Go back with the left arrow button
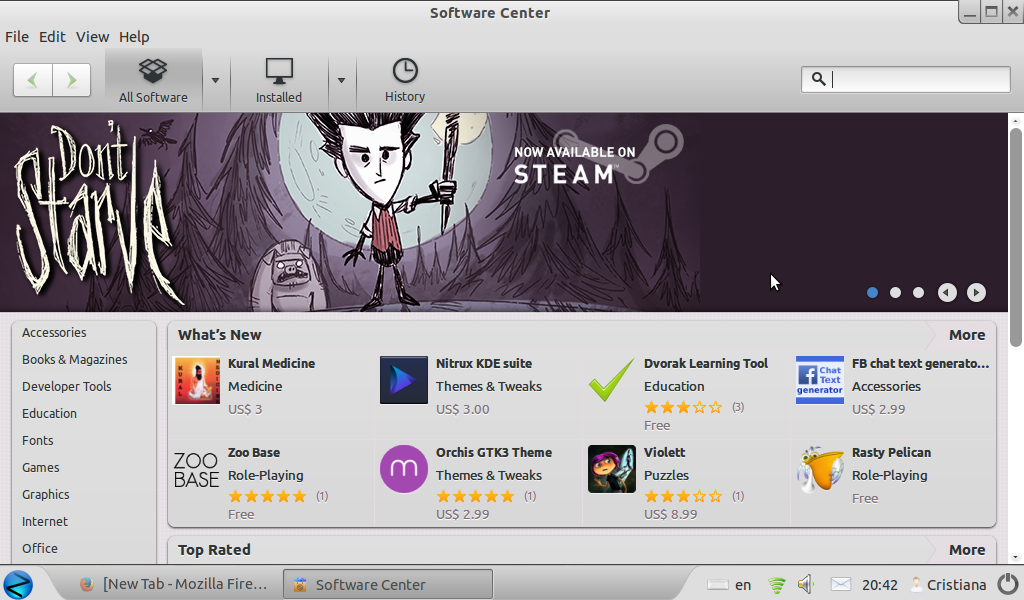The image size is (1024, 600). click(x=33, y=80)
